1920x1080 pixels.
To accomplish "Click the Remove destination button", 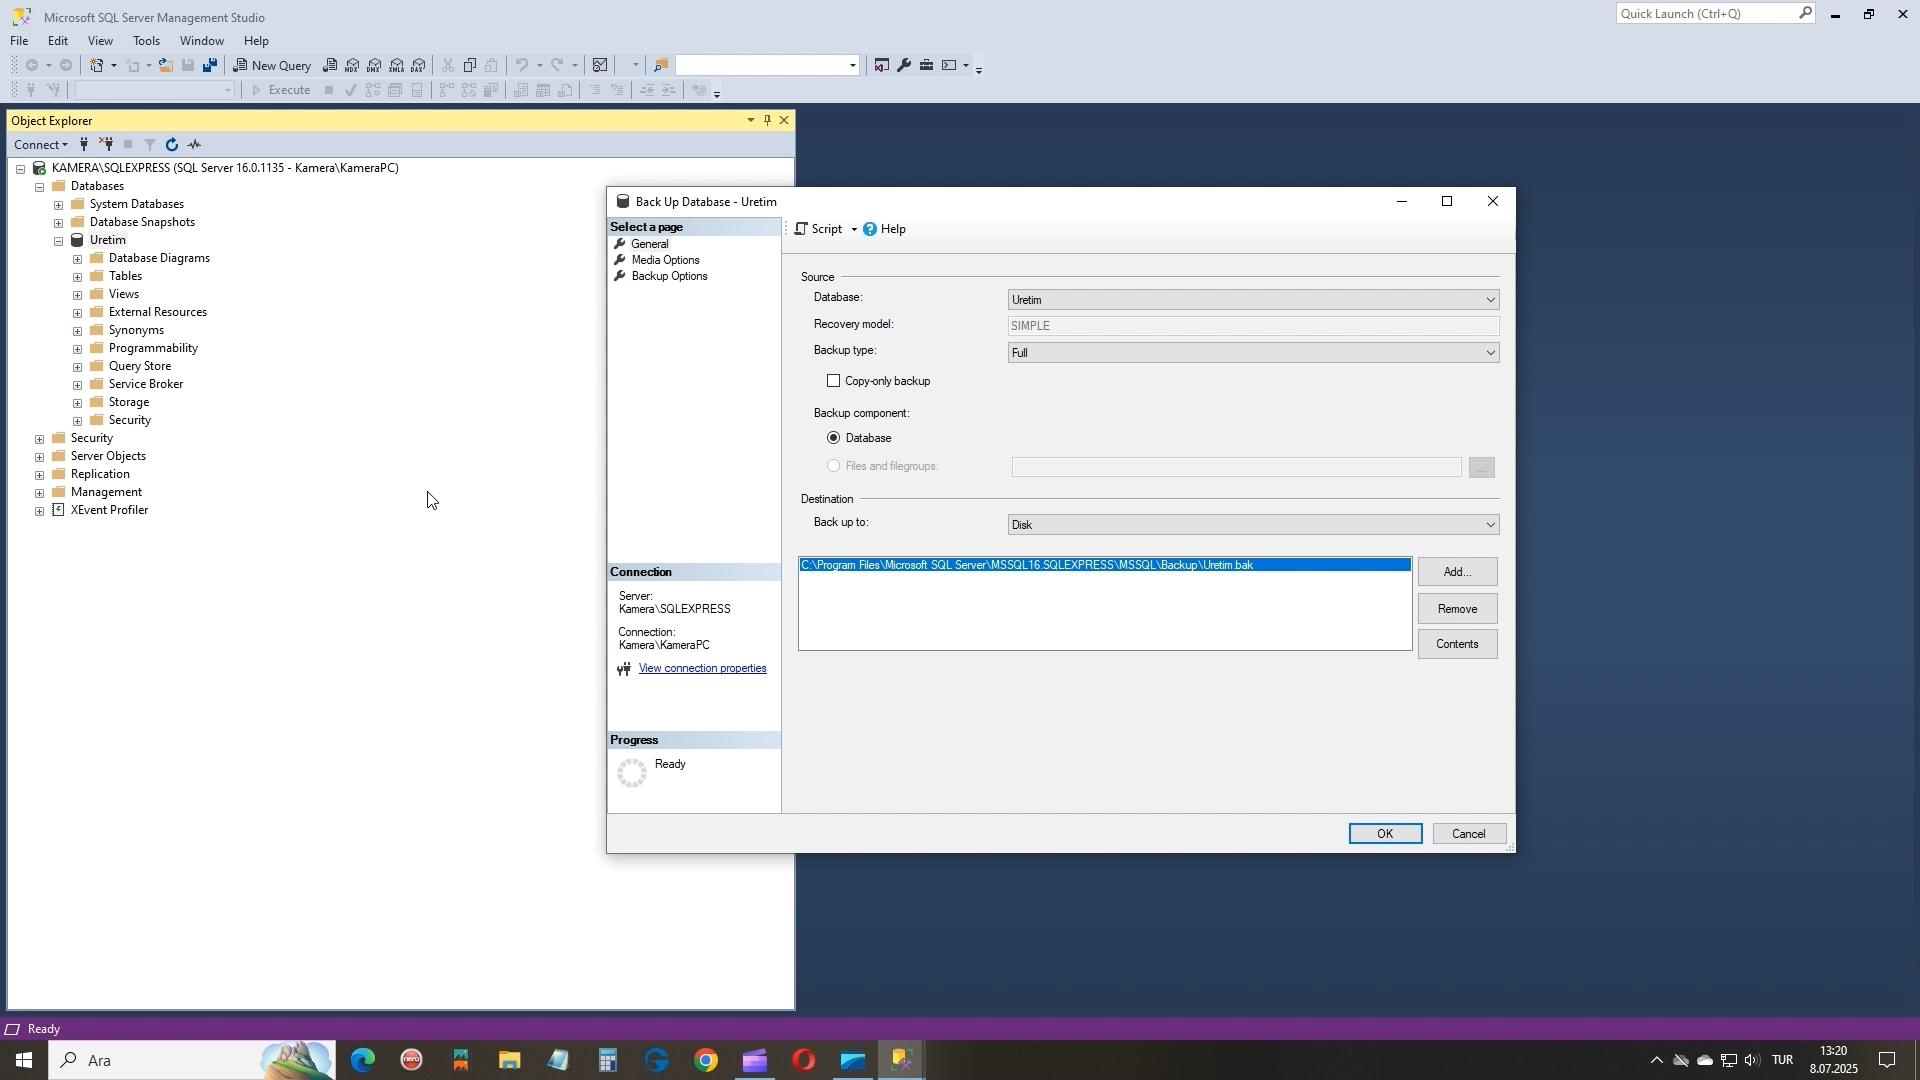I will [1457, 609].
